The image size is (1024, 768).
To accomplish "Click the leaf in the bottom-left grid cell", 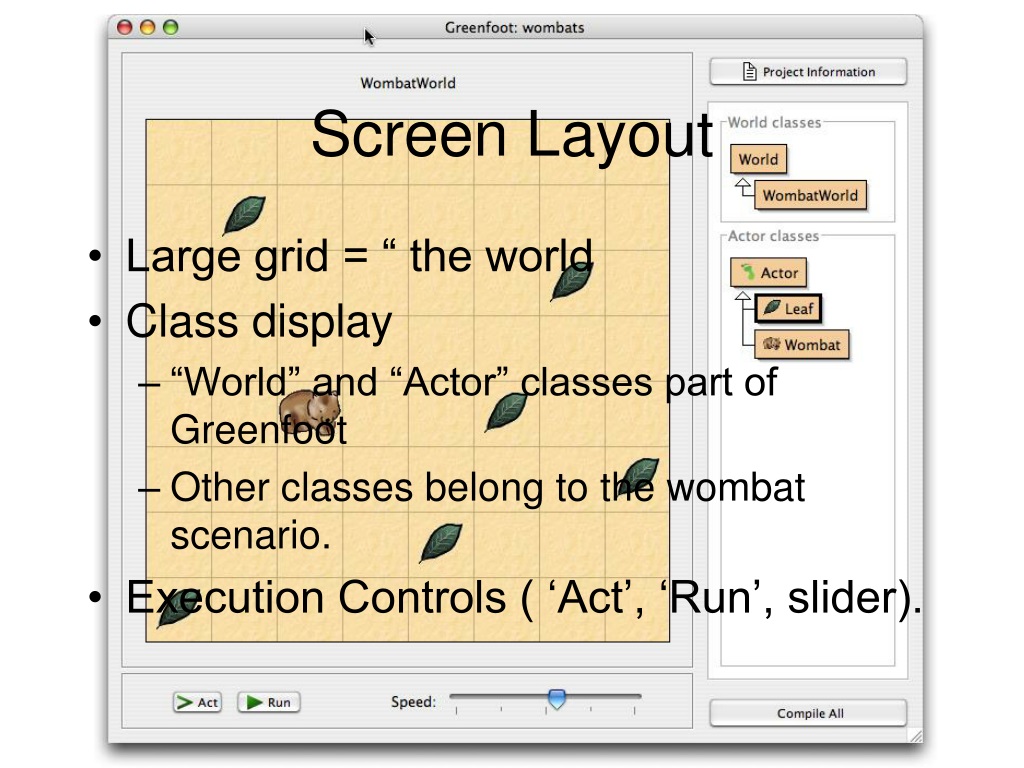I will (178, 607).
